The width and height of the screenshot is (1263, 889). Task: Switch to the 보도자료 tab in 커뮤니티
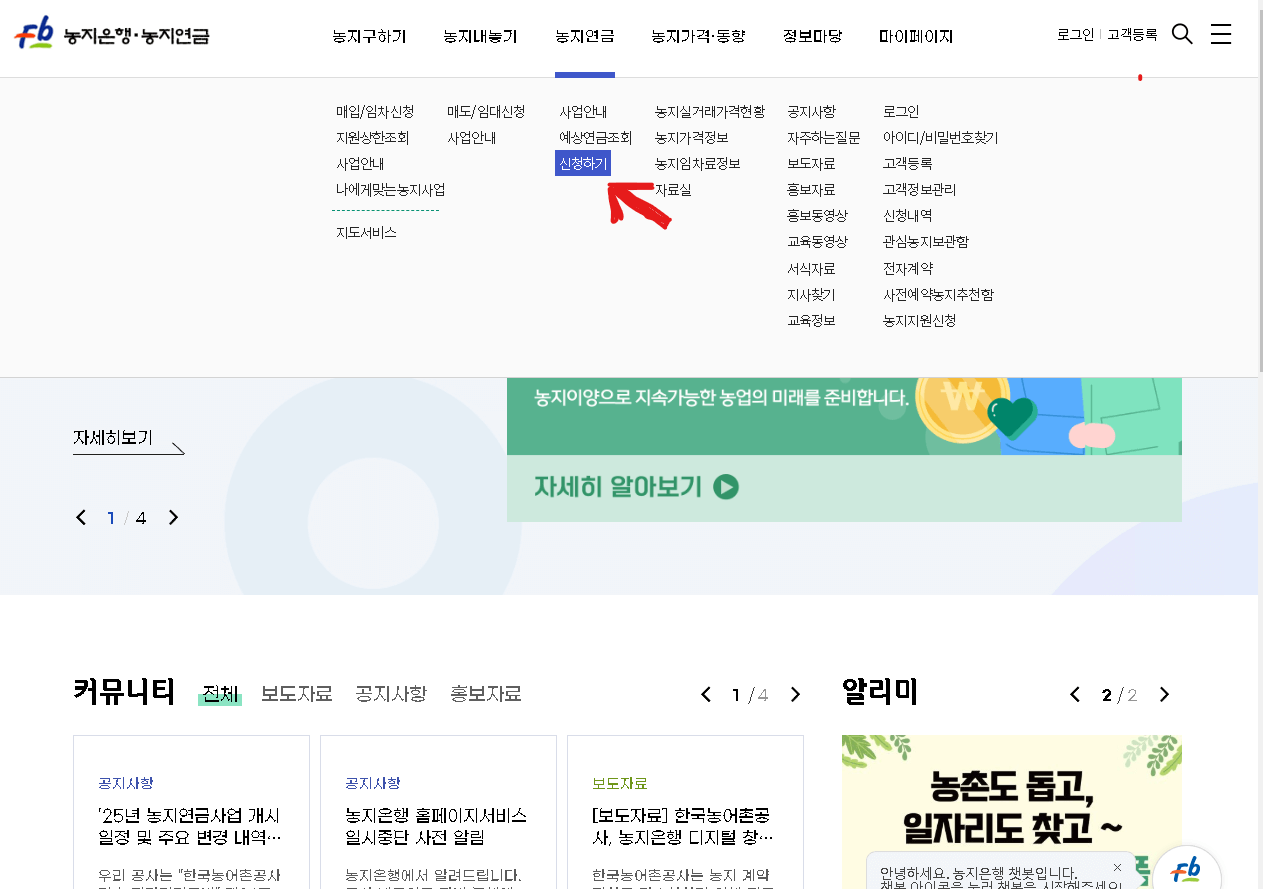point(294,693)
